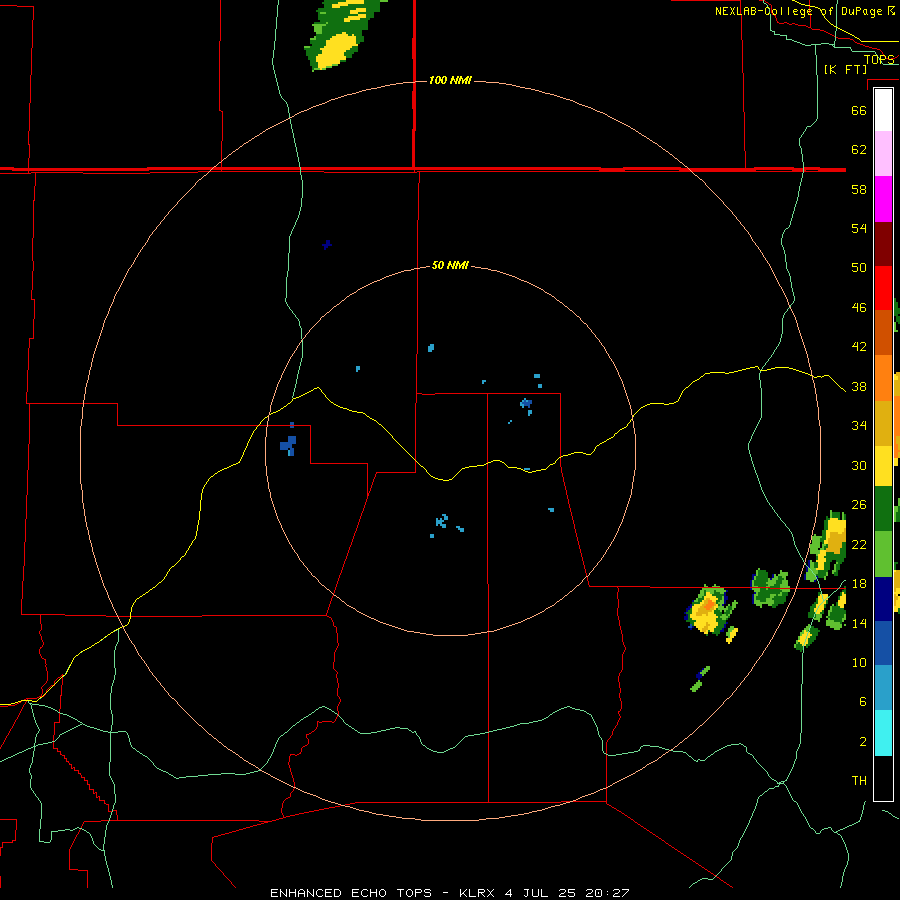Viewport: 900px width, 900px height.
Task: Select the bright red legend swatch
Action: 883,288
